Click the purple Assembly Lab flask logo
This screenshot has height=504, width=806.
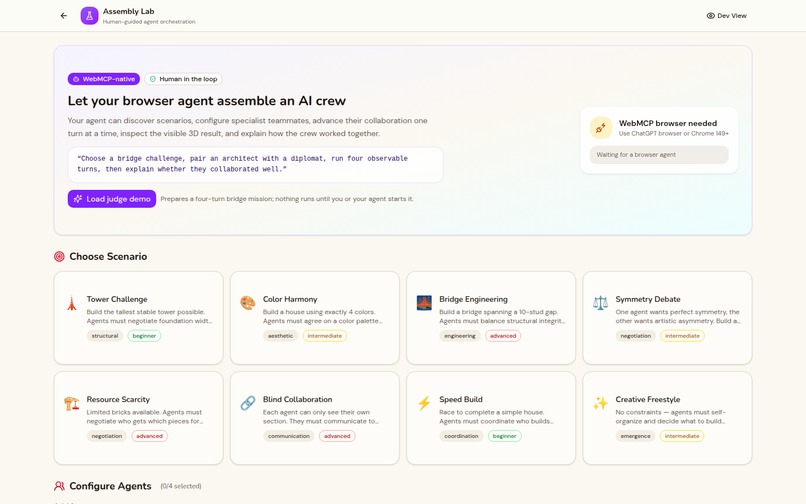click(x=89, y=16)
